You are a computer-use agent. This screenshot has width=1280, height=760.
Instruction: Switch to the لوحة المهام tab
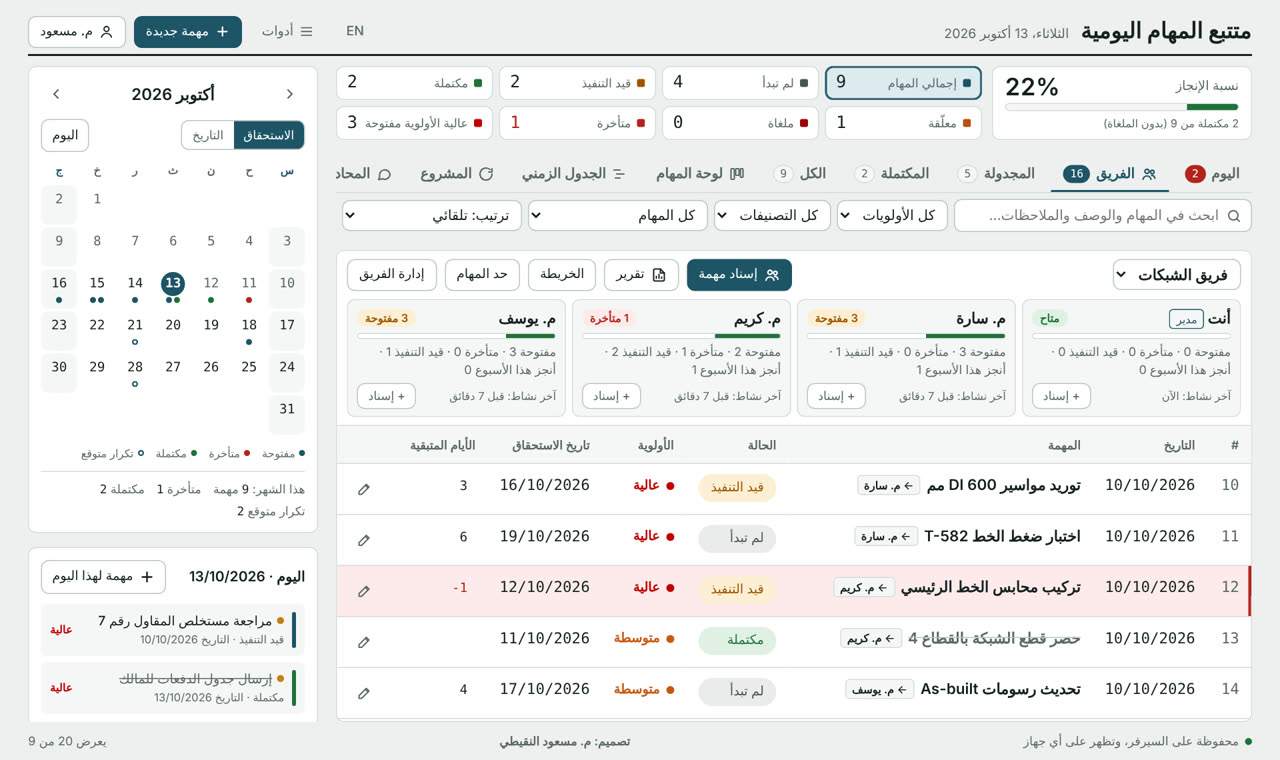(x=700, y=174)
